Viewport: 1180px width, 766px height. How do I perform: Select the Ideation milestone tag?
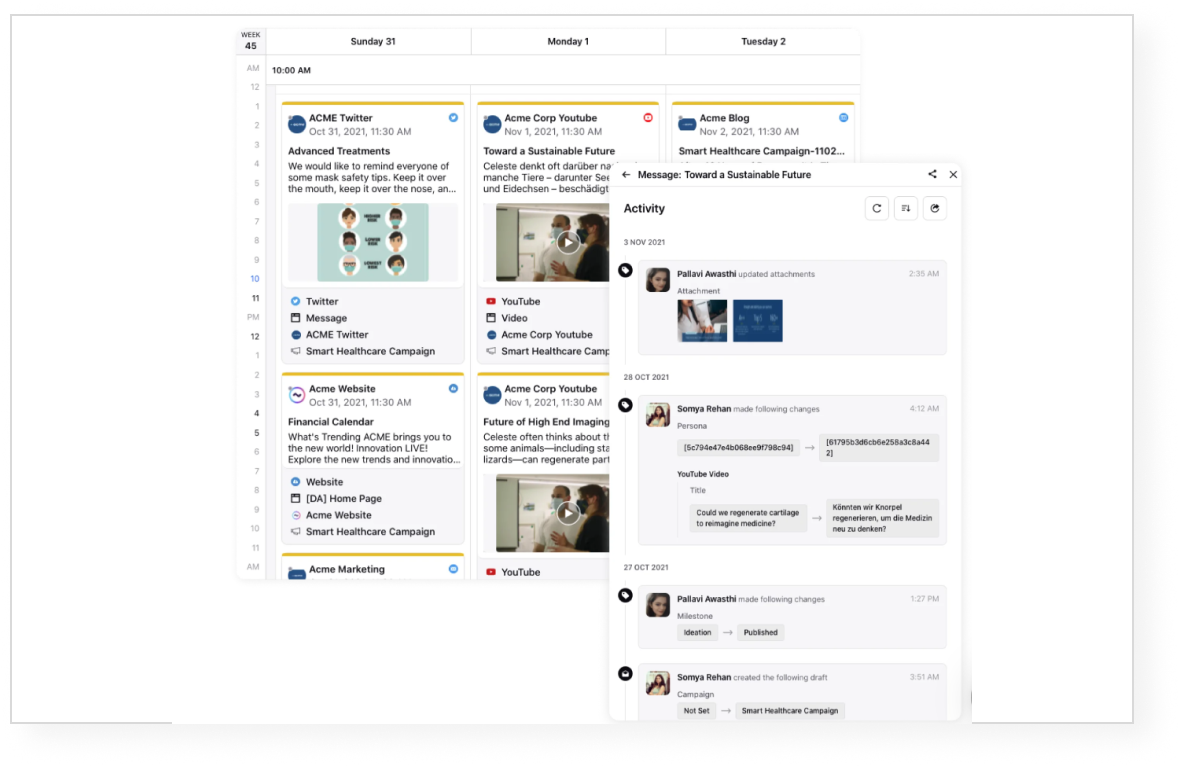(697, 633)
